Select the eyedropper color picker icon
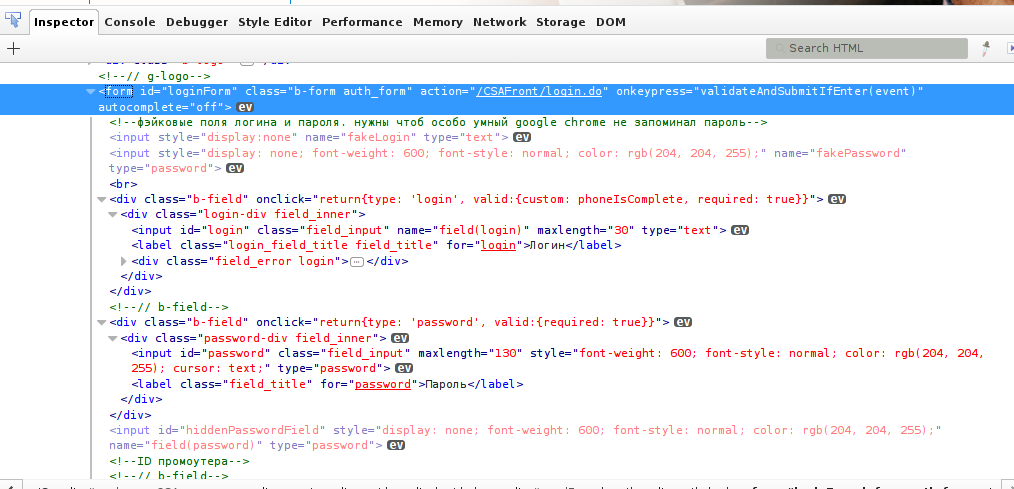This screenshot has height=489, width=1014. click(x=985, y=48)
